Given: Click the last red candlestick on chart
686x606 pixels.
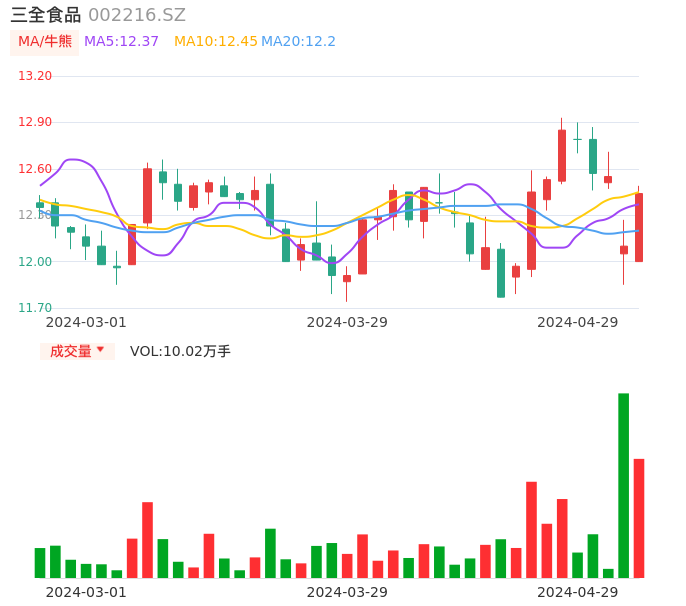Looking at the screenshot, I should click(639, 228).
